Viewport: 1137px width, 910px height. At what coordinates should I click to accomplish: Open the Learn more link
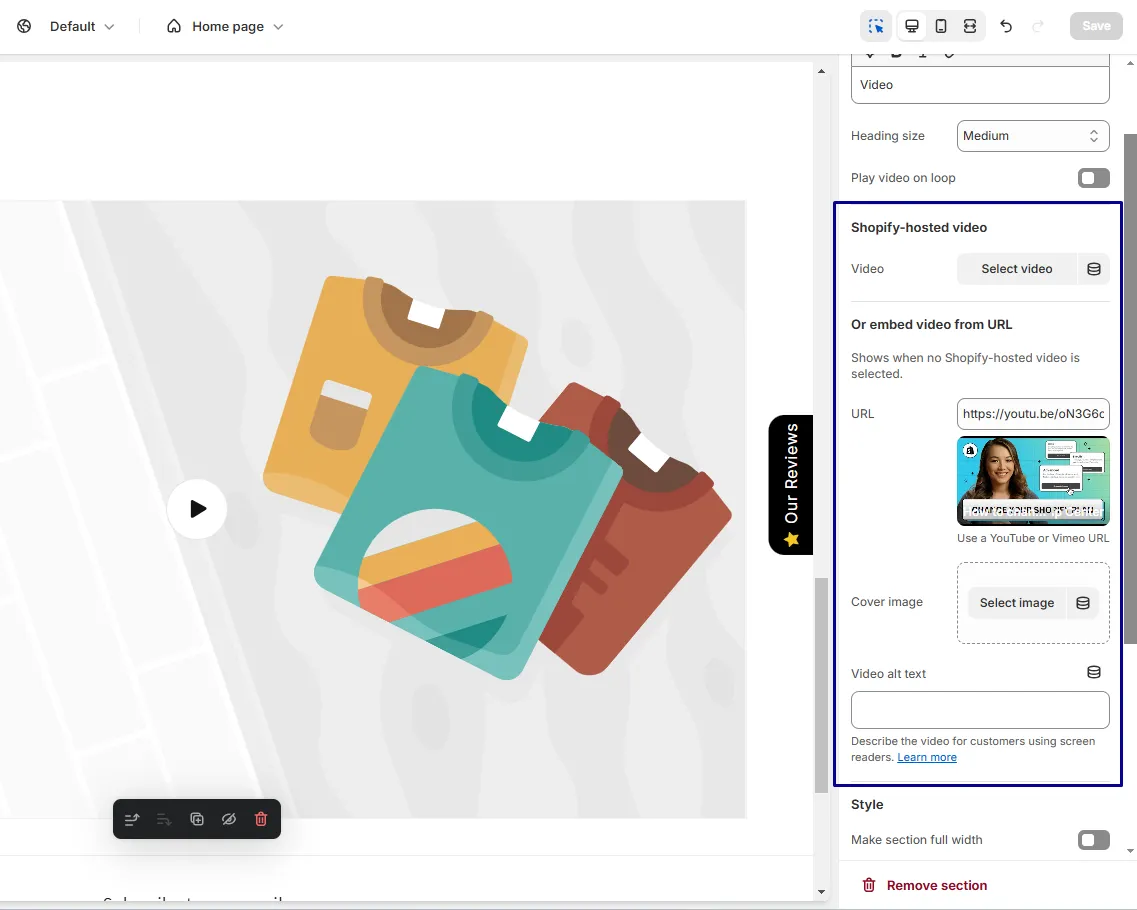click(927, 757)
